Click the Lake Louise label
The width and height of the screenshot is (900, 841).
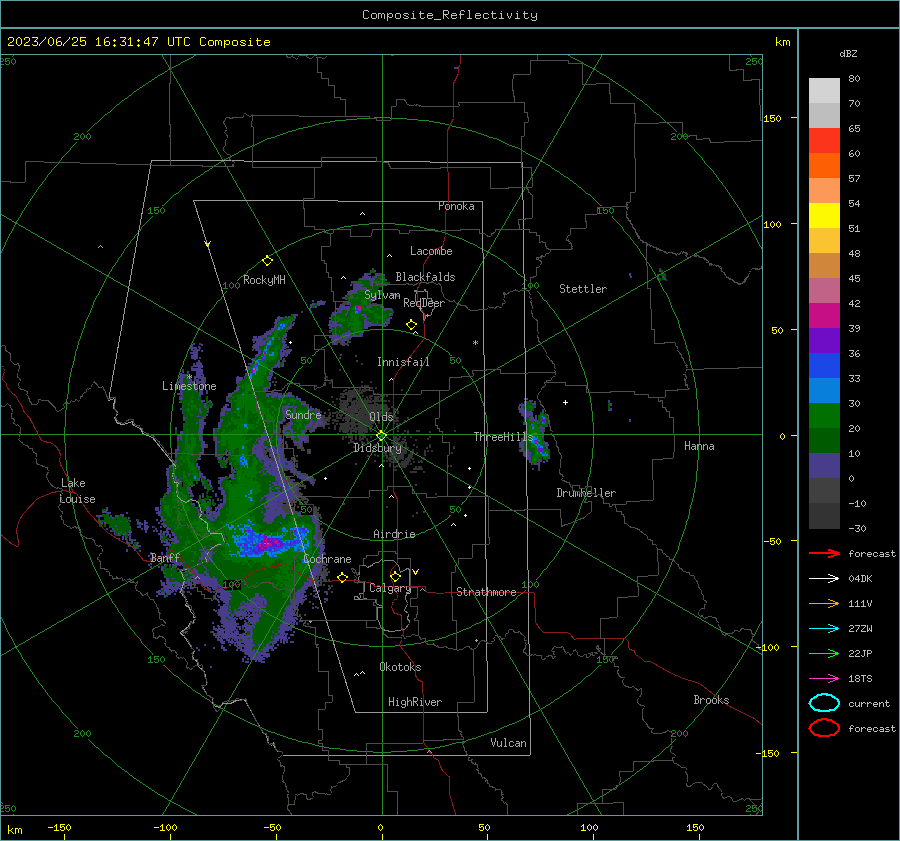point(77,491)
